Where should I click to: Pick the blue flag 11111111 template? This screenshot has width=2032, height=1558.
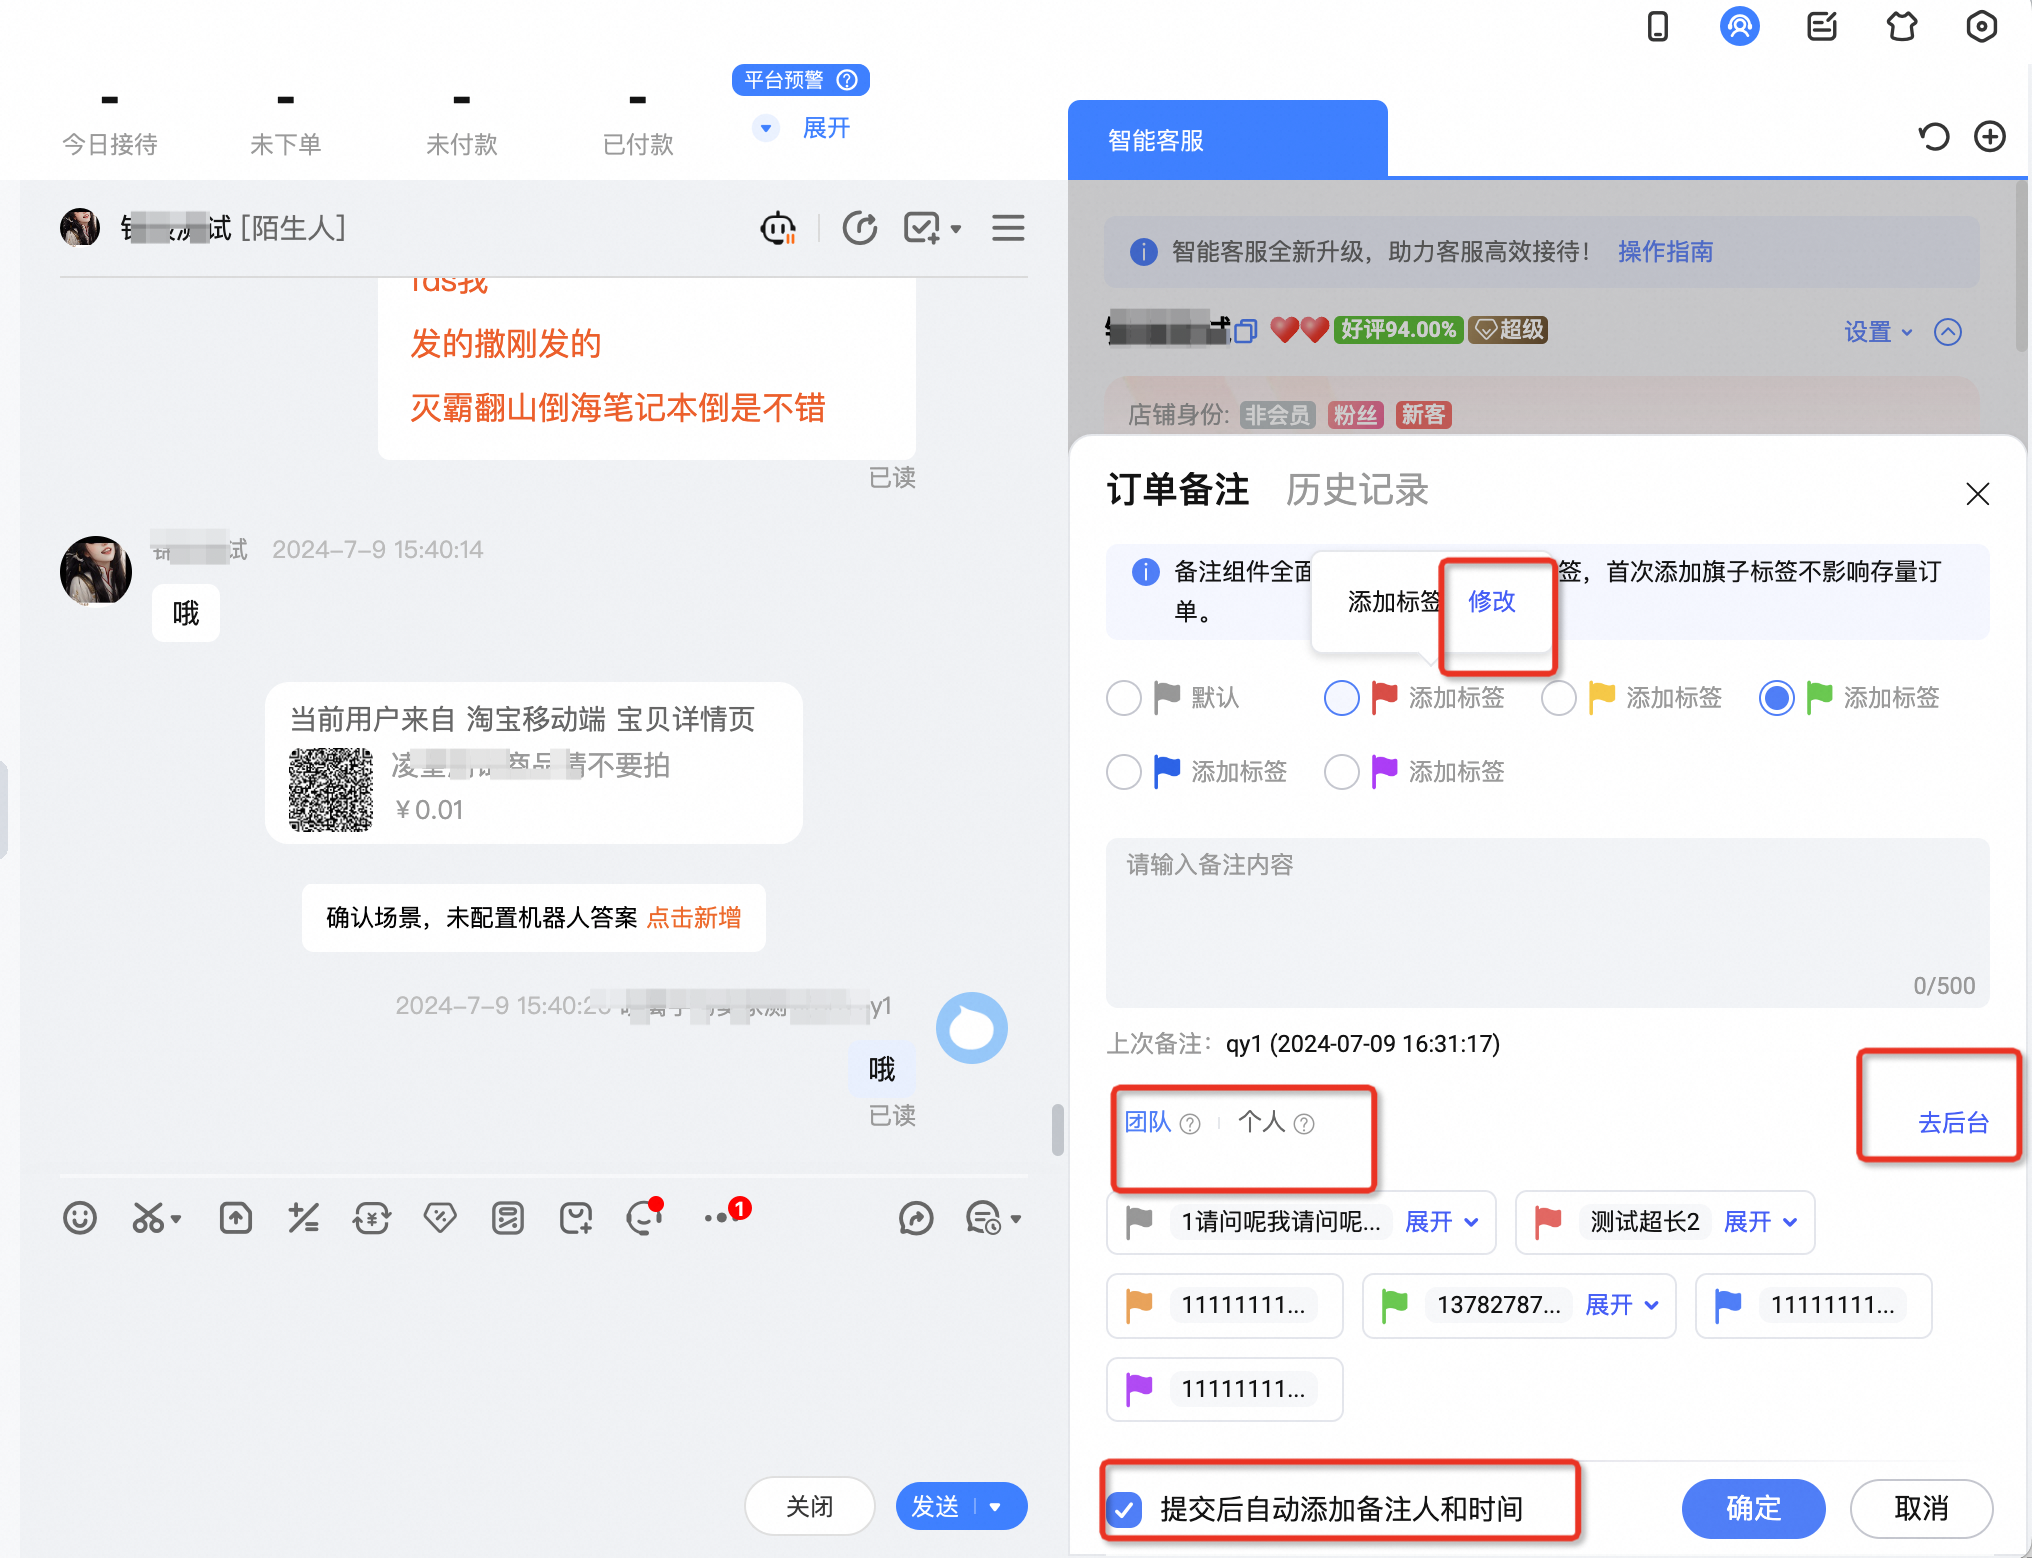(x=1813, y=1305)
